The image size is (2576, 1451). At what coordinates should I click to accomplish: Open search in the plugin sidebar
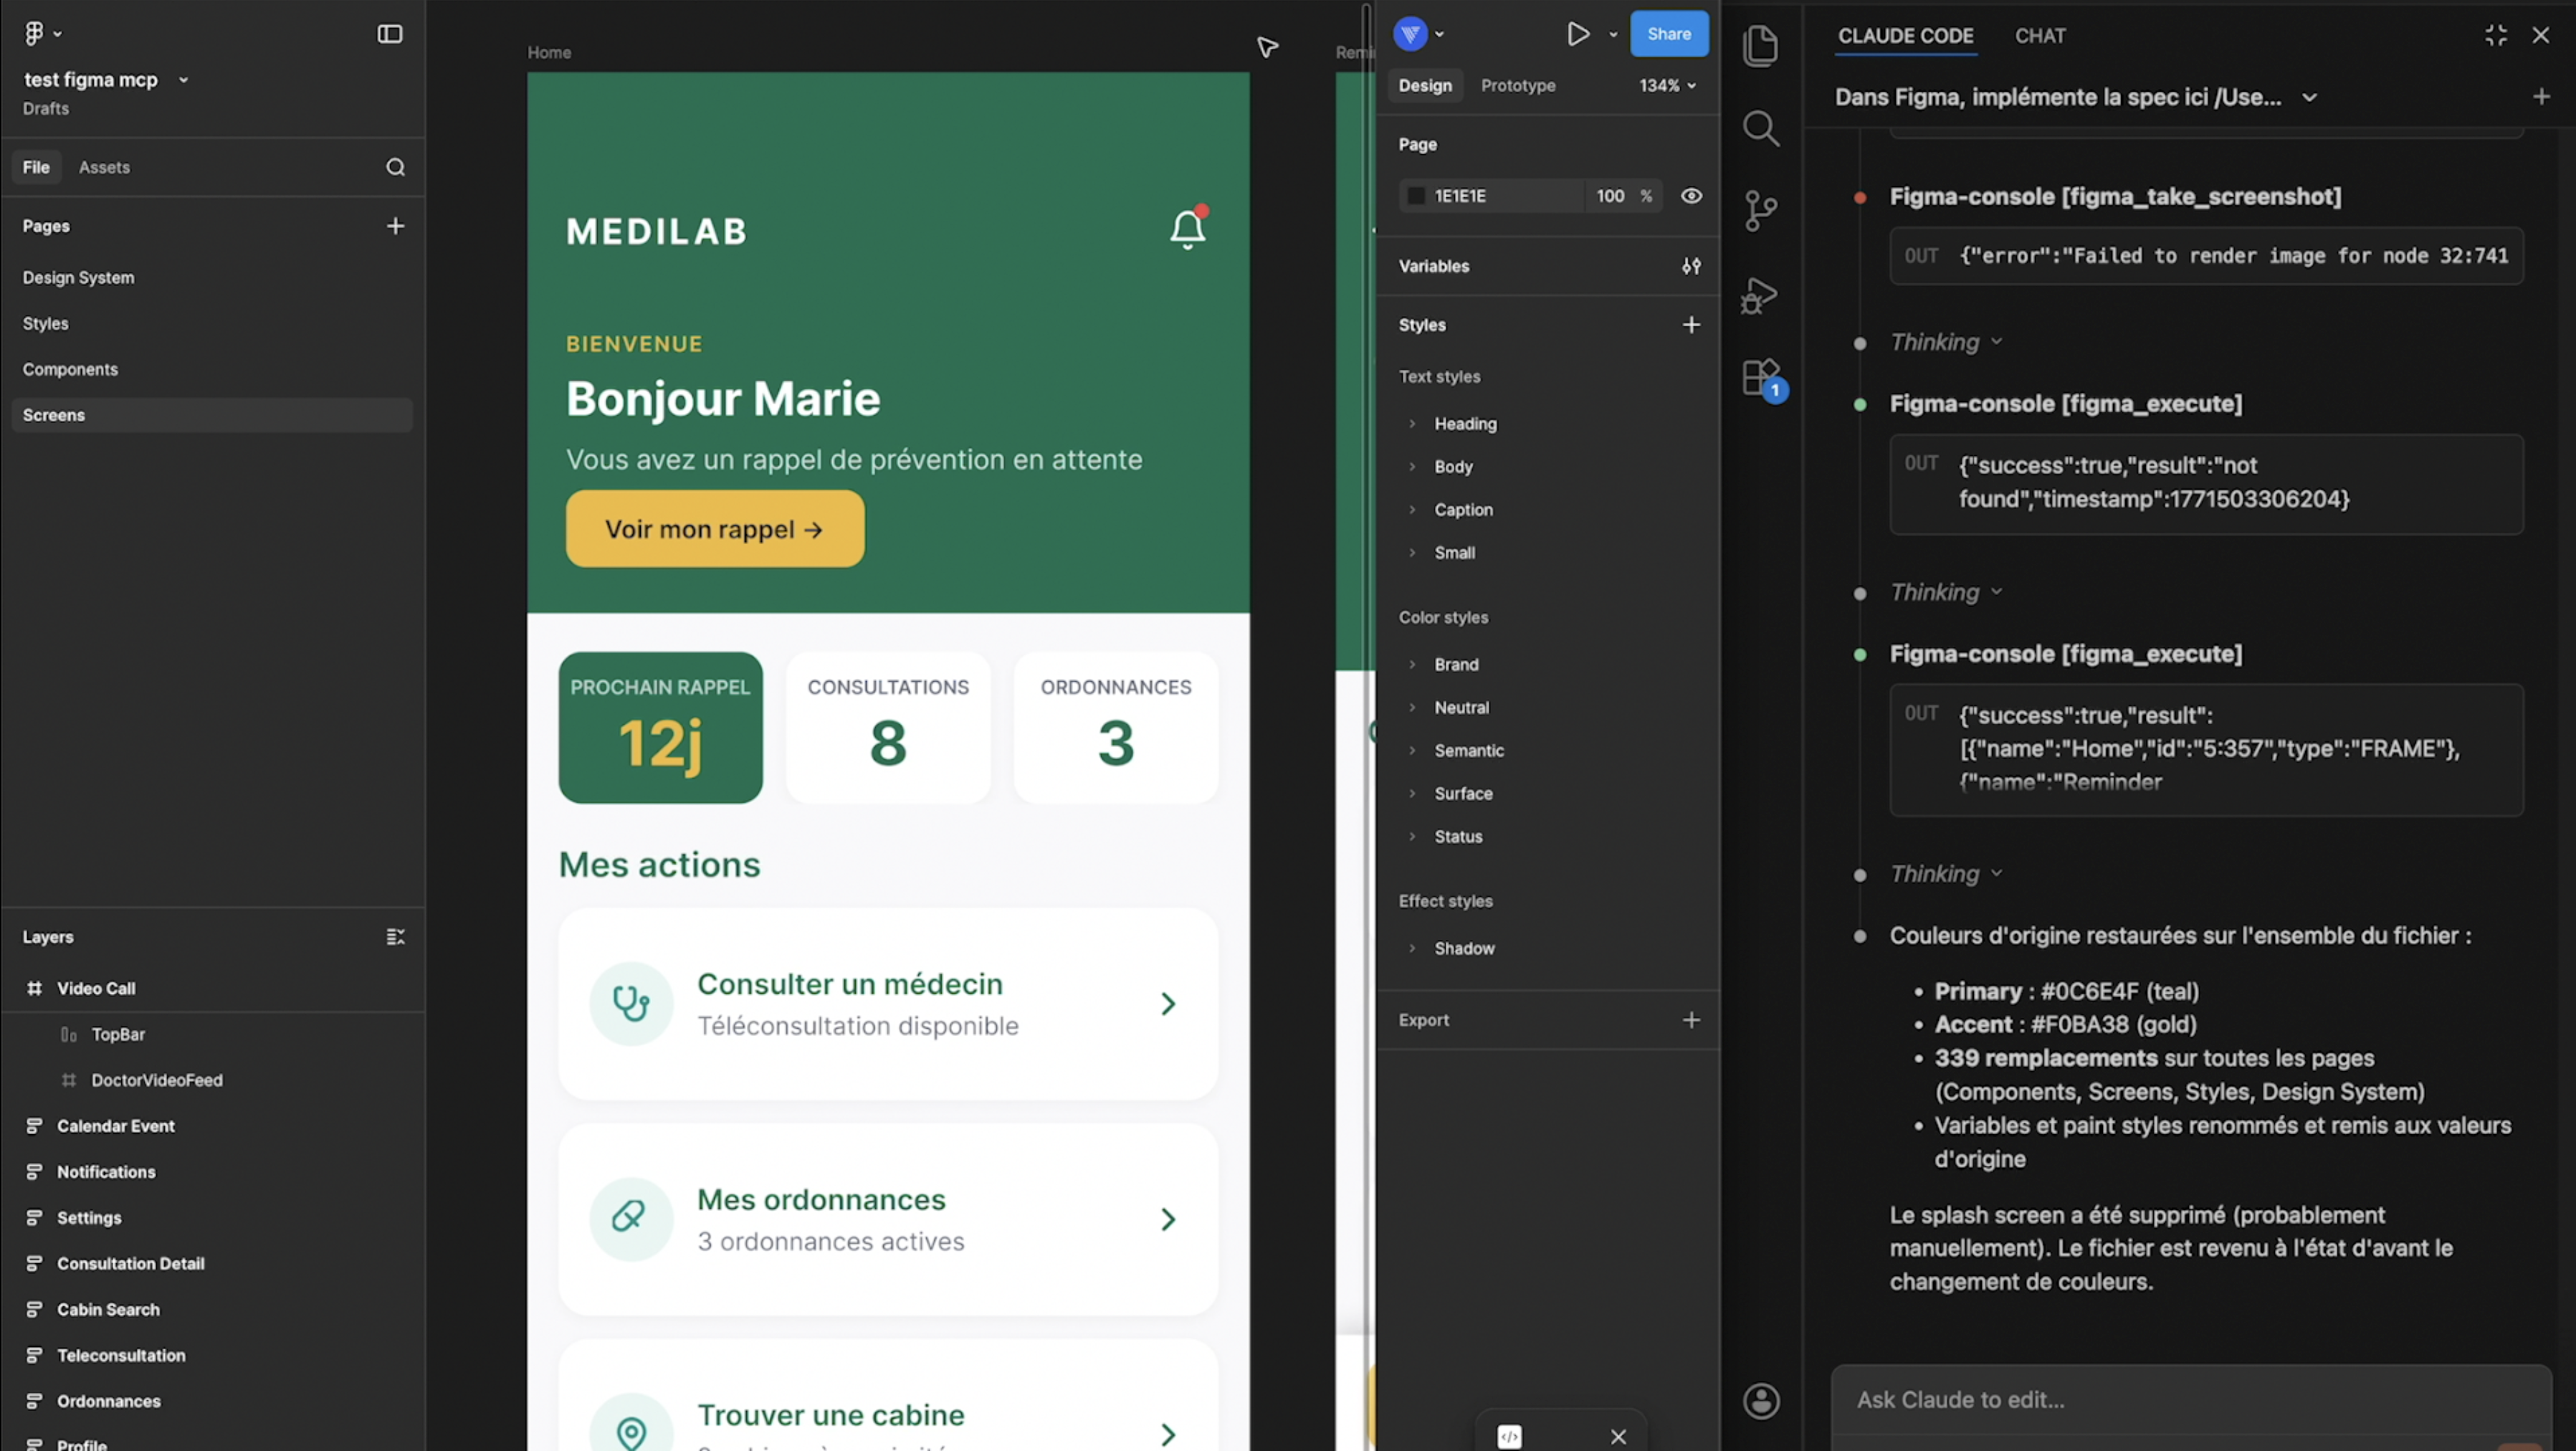coord(1761,128)
